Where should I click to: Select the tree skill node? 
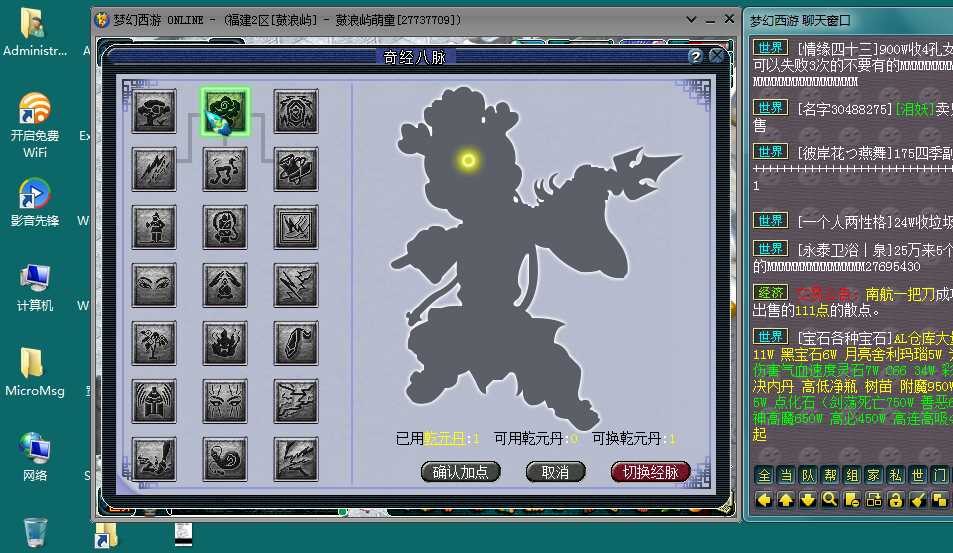(154, 112)
